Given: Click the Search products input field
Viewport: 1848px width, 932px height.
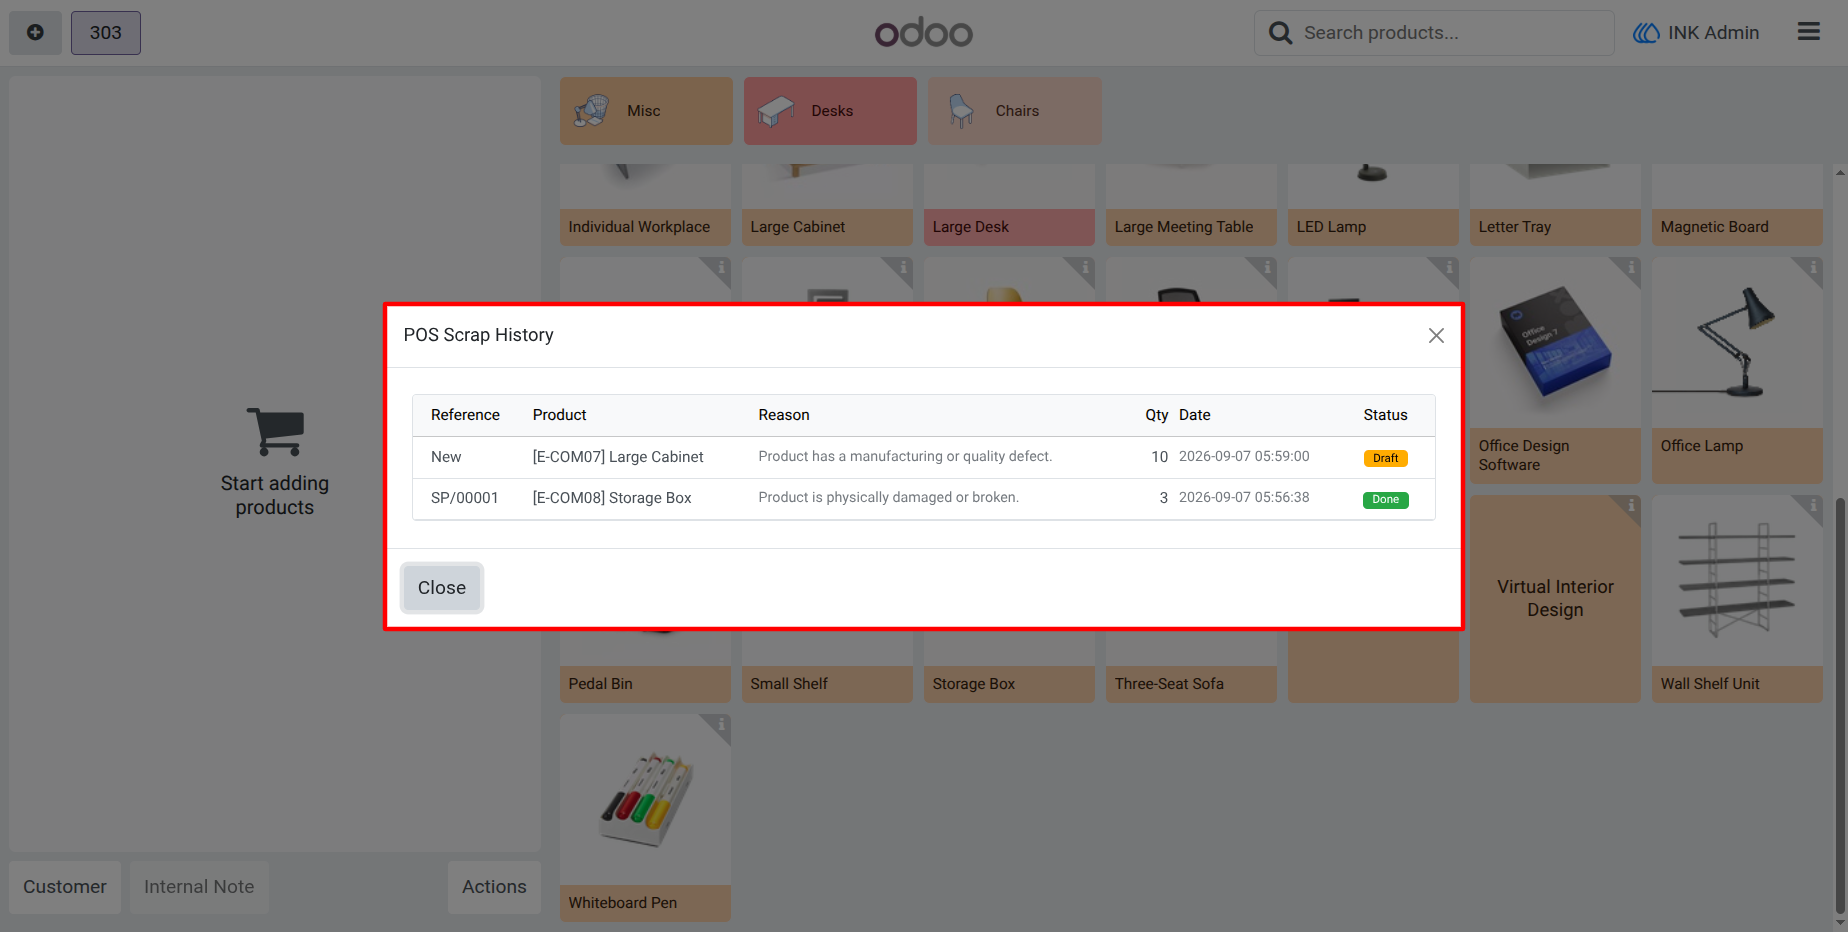Looking at the screenshot, I should click(1434, 33).
